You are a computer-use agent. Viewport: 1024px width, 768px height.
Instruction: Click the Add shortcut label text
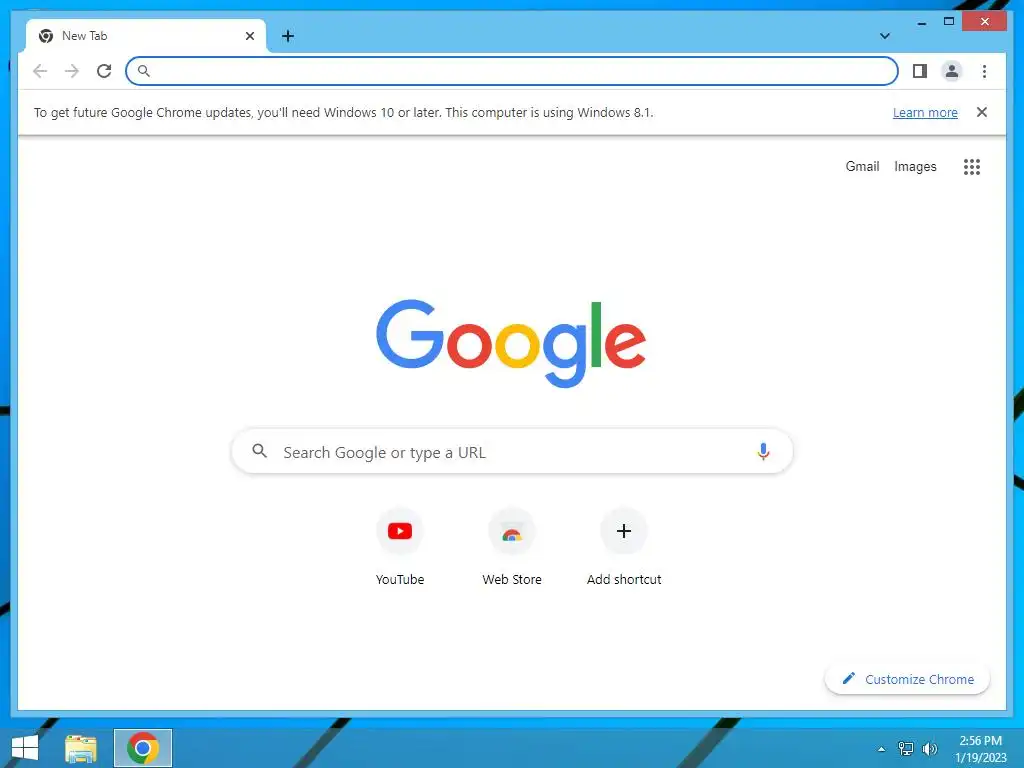(x=624, y=579)
